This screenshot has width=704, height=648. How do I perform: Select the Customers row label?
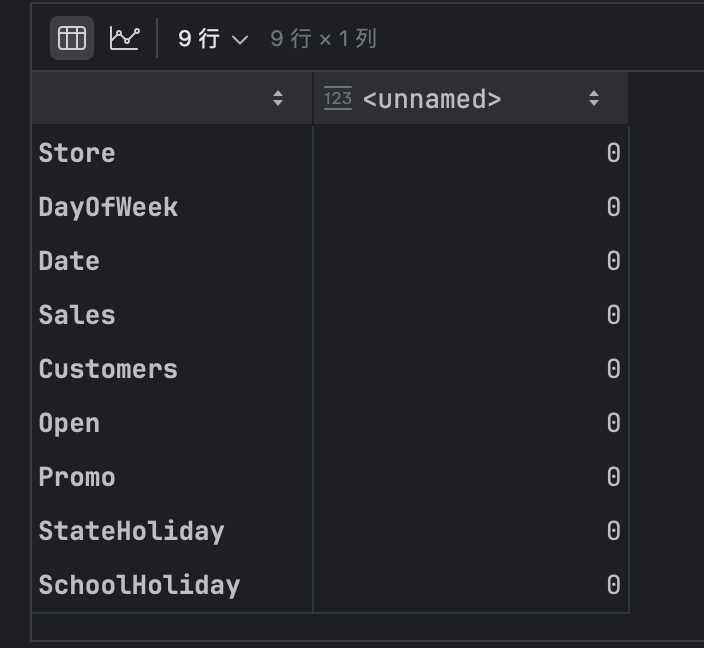click(108, 369)
